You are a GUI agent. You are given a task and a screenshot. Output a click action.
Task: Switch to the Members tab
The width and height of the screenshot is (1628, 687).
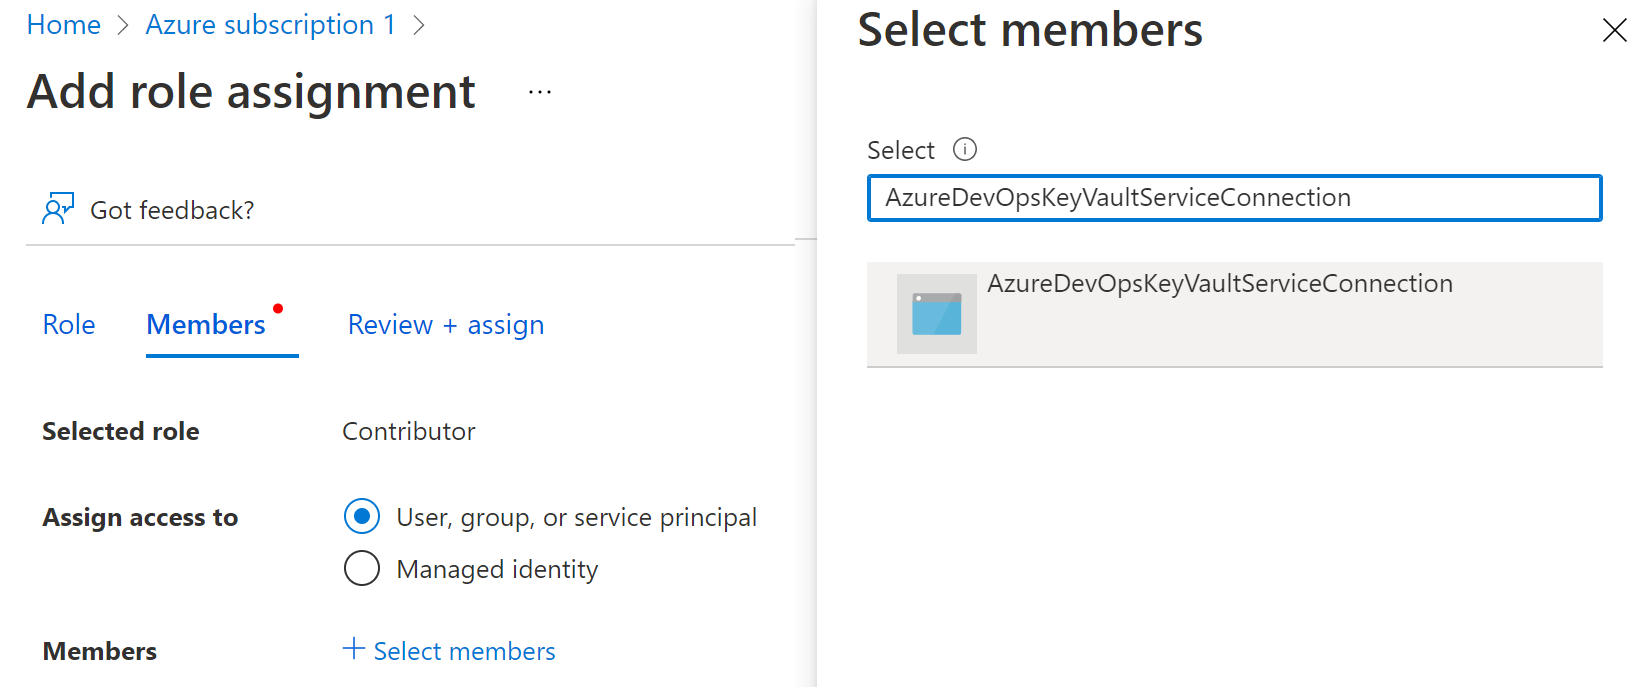(x=206, y=324)
